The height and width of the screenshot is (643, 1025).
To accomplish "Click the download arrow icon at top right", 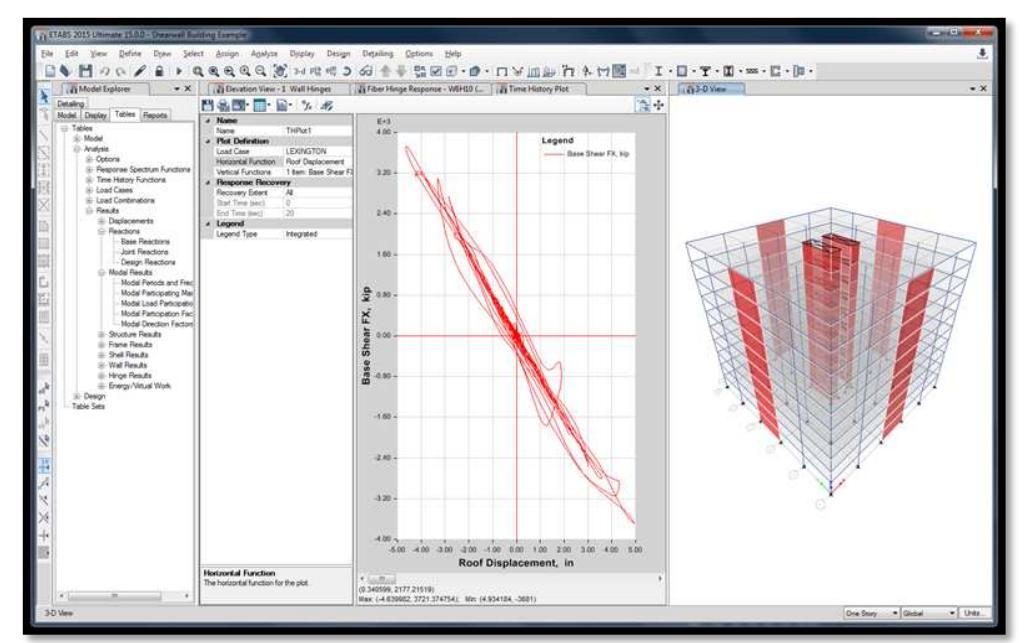I will (x=982, y=54).
